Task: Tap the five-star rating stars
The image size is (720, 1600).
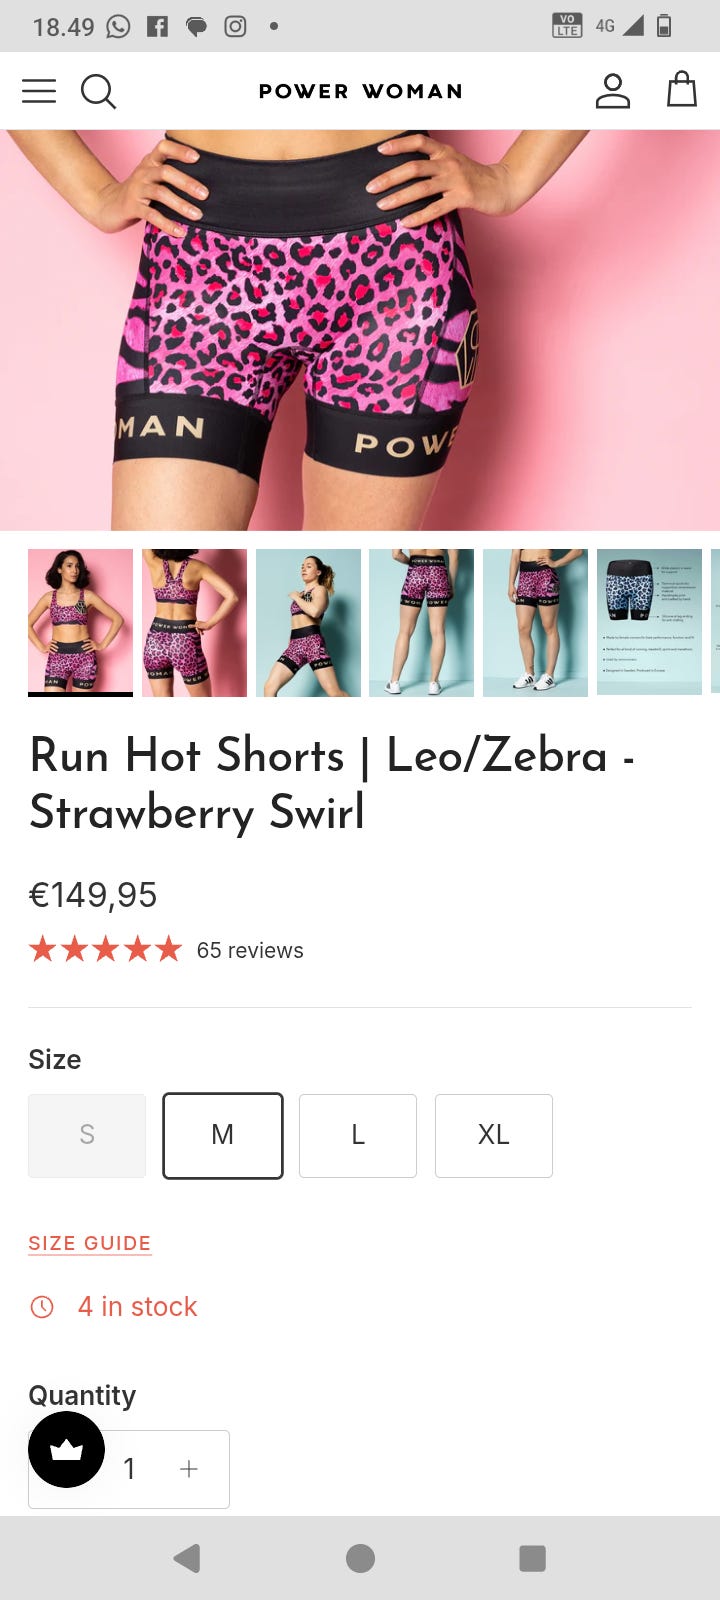Action: pyautogui.click(x=106, y=949)
